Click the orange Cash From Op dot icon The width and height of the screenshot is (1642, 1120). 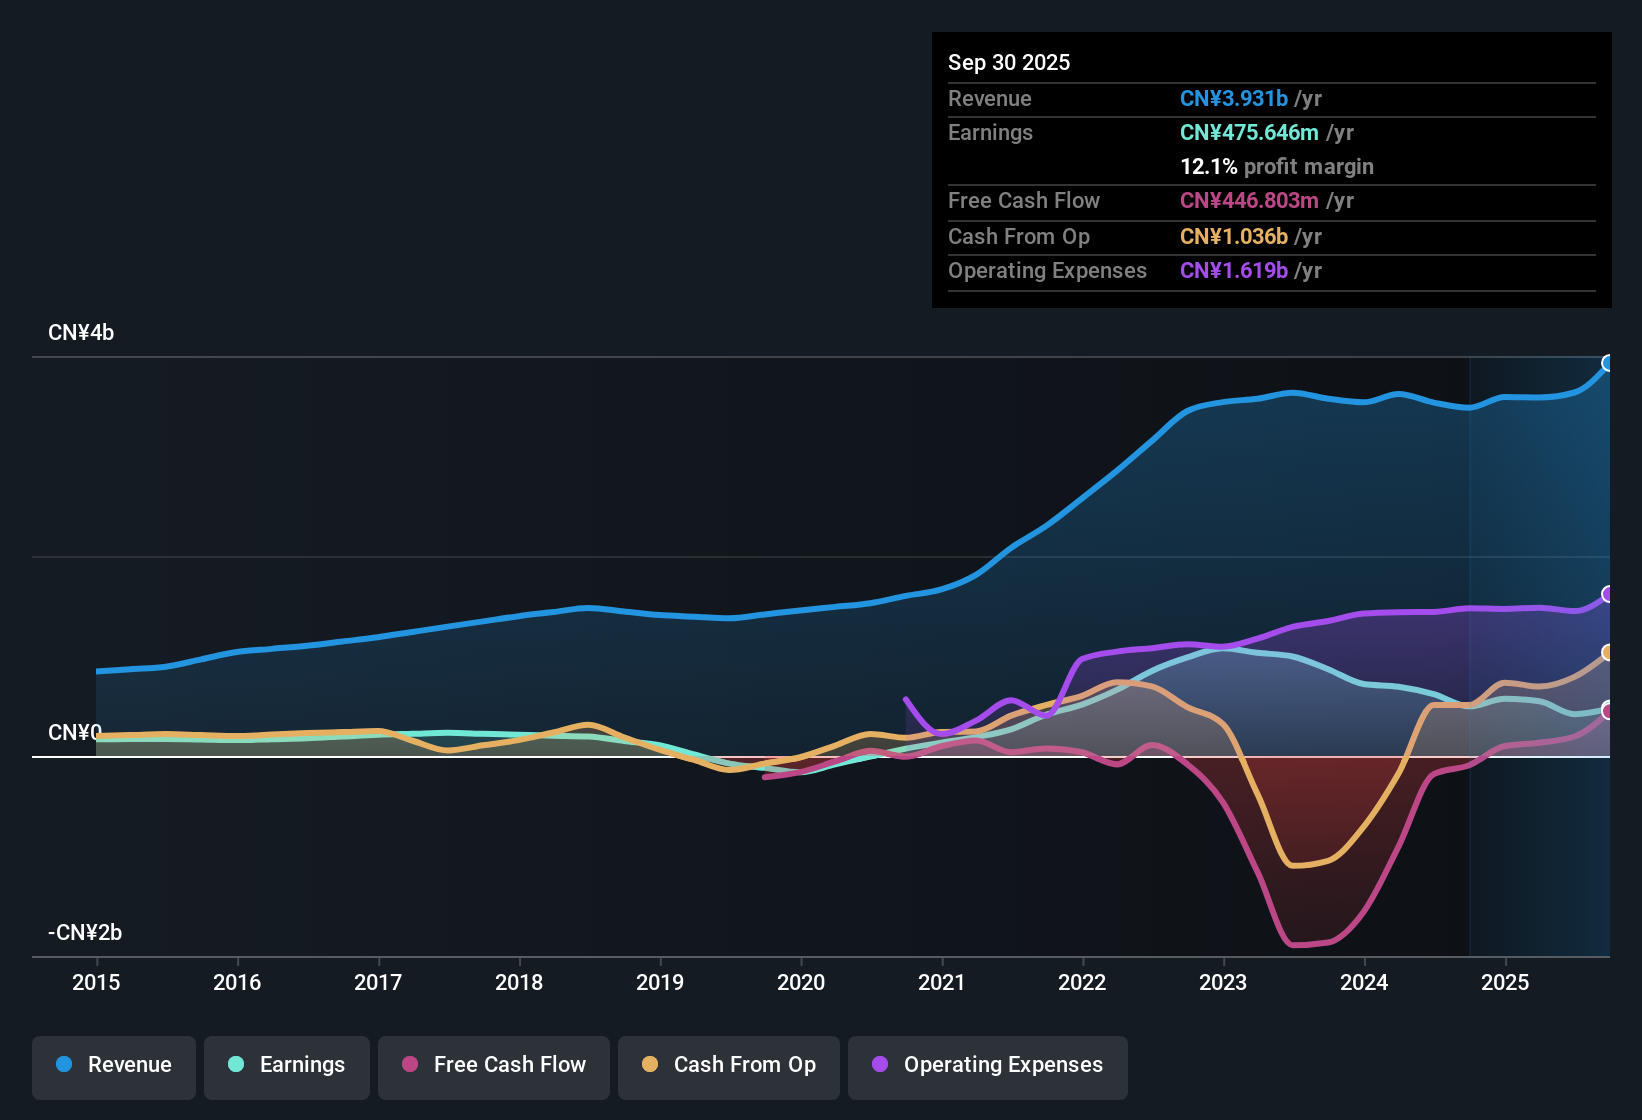pos(650,1065)
